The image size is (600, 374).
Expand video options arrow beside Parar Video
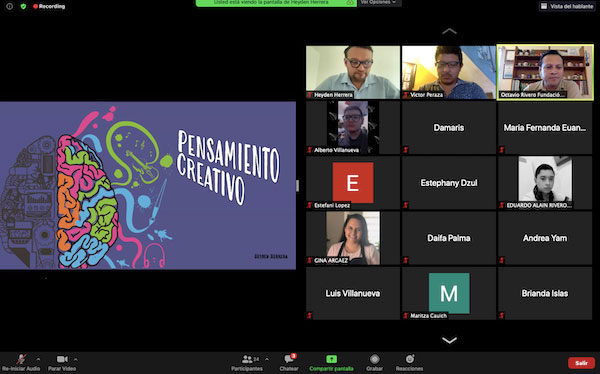pos(75,359)
